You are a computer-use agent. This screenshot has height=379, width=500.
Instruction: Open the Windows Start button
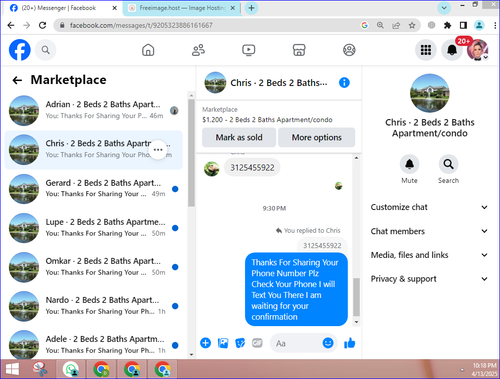tap(12, 369)
